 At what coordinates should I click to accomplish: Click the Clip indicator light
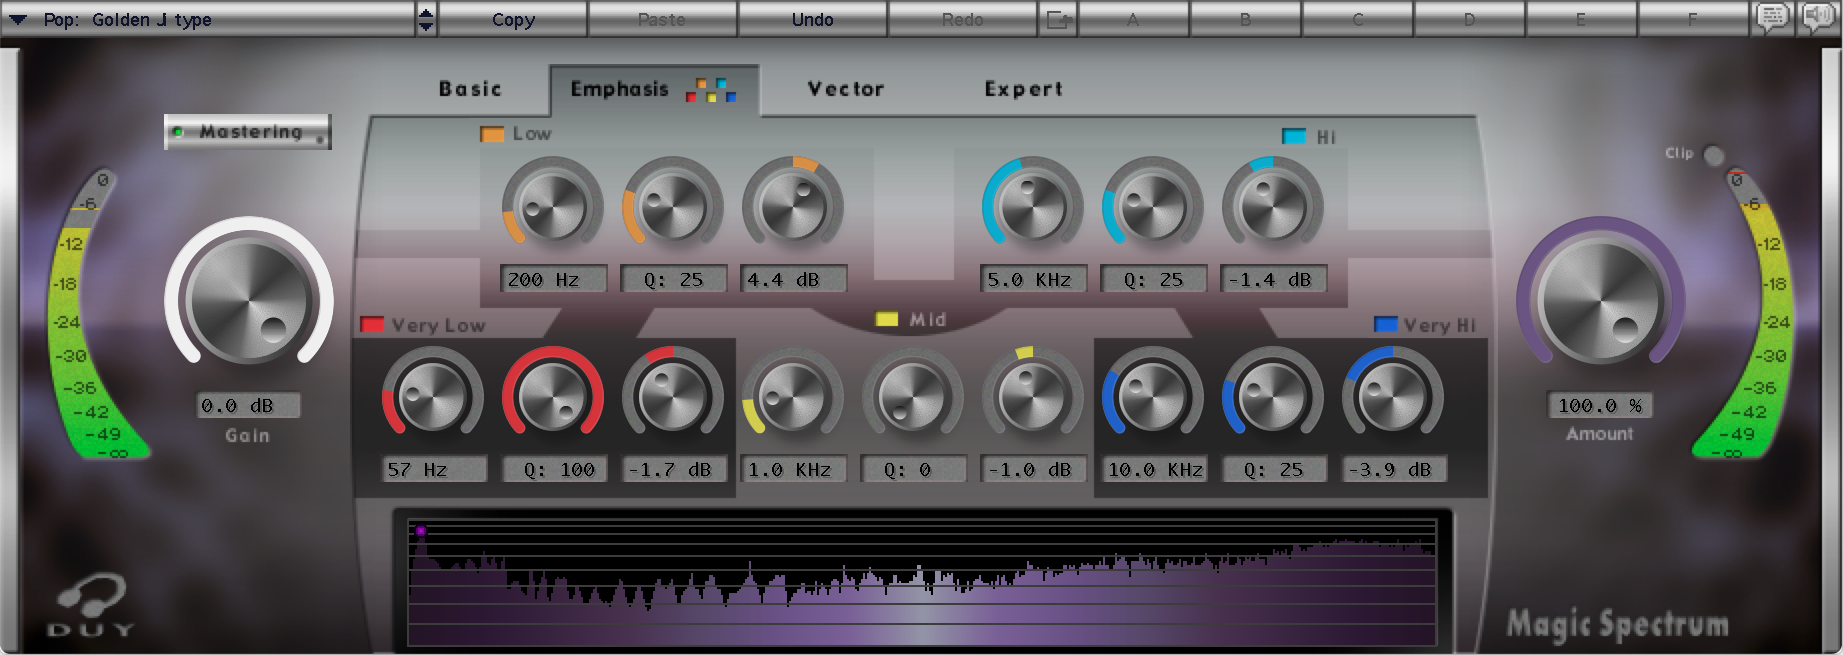(1713, 155)
